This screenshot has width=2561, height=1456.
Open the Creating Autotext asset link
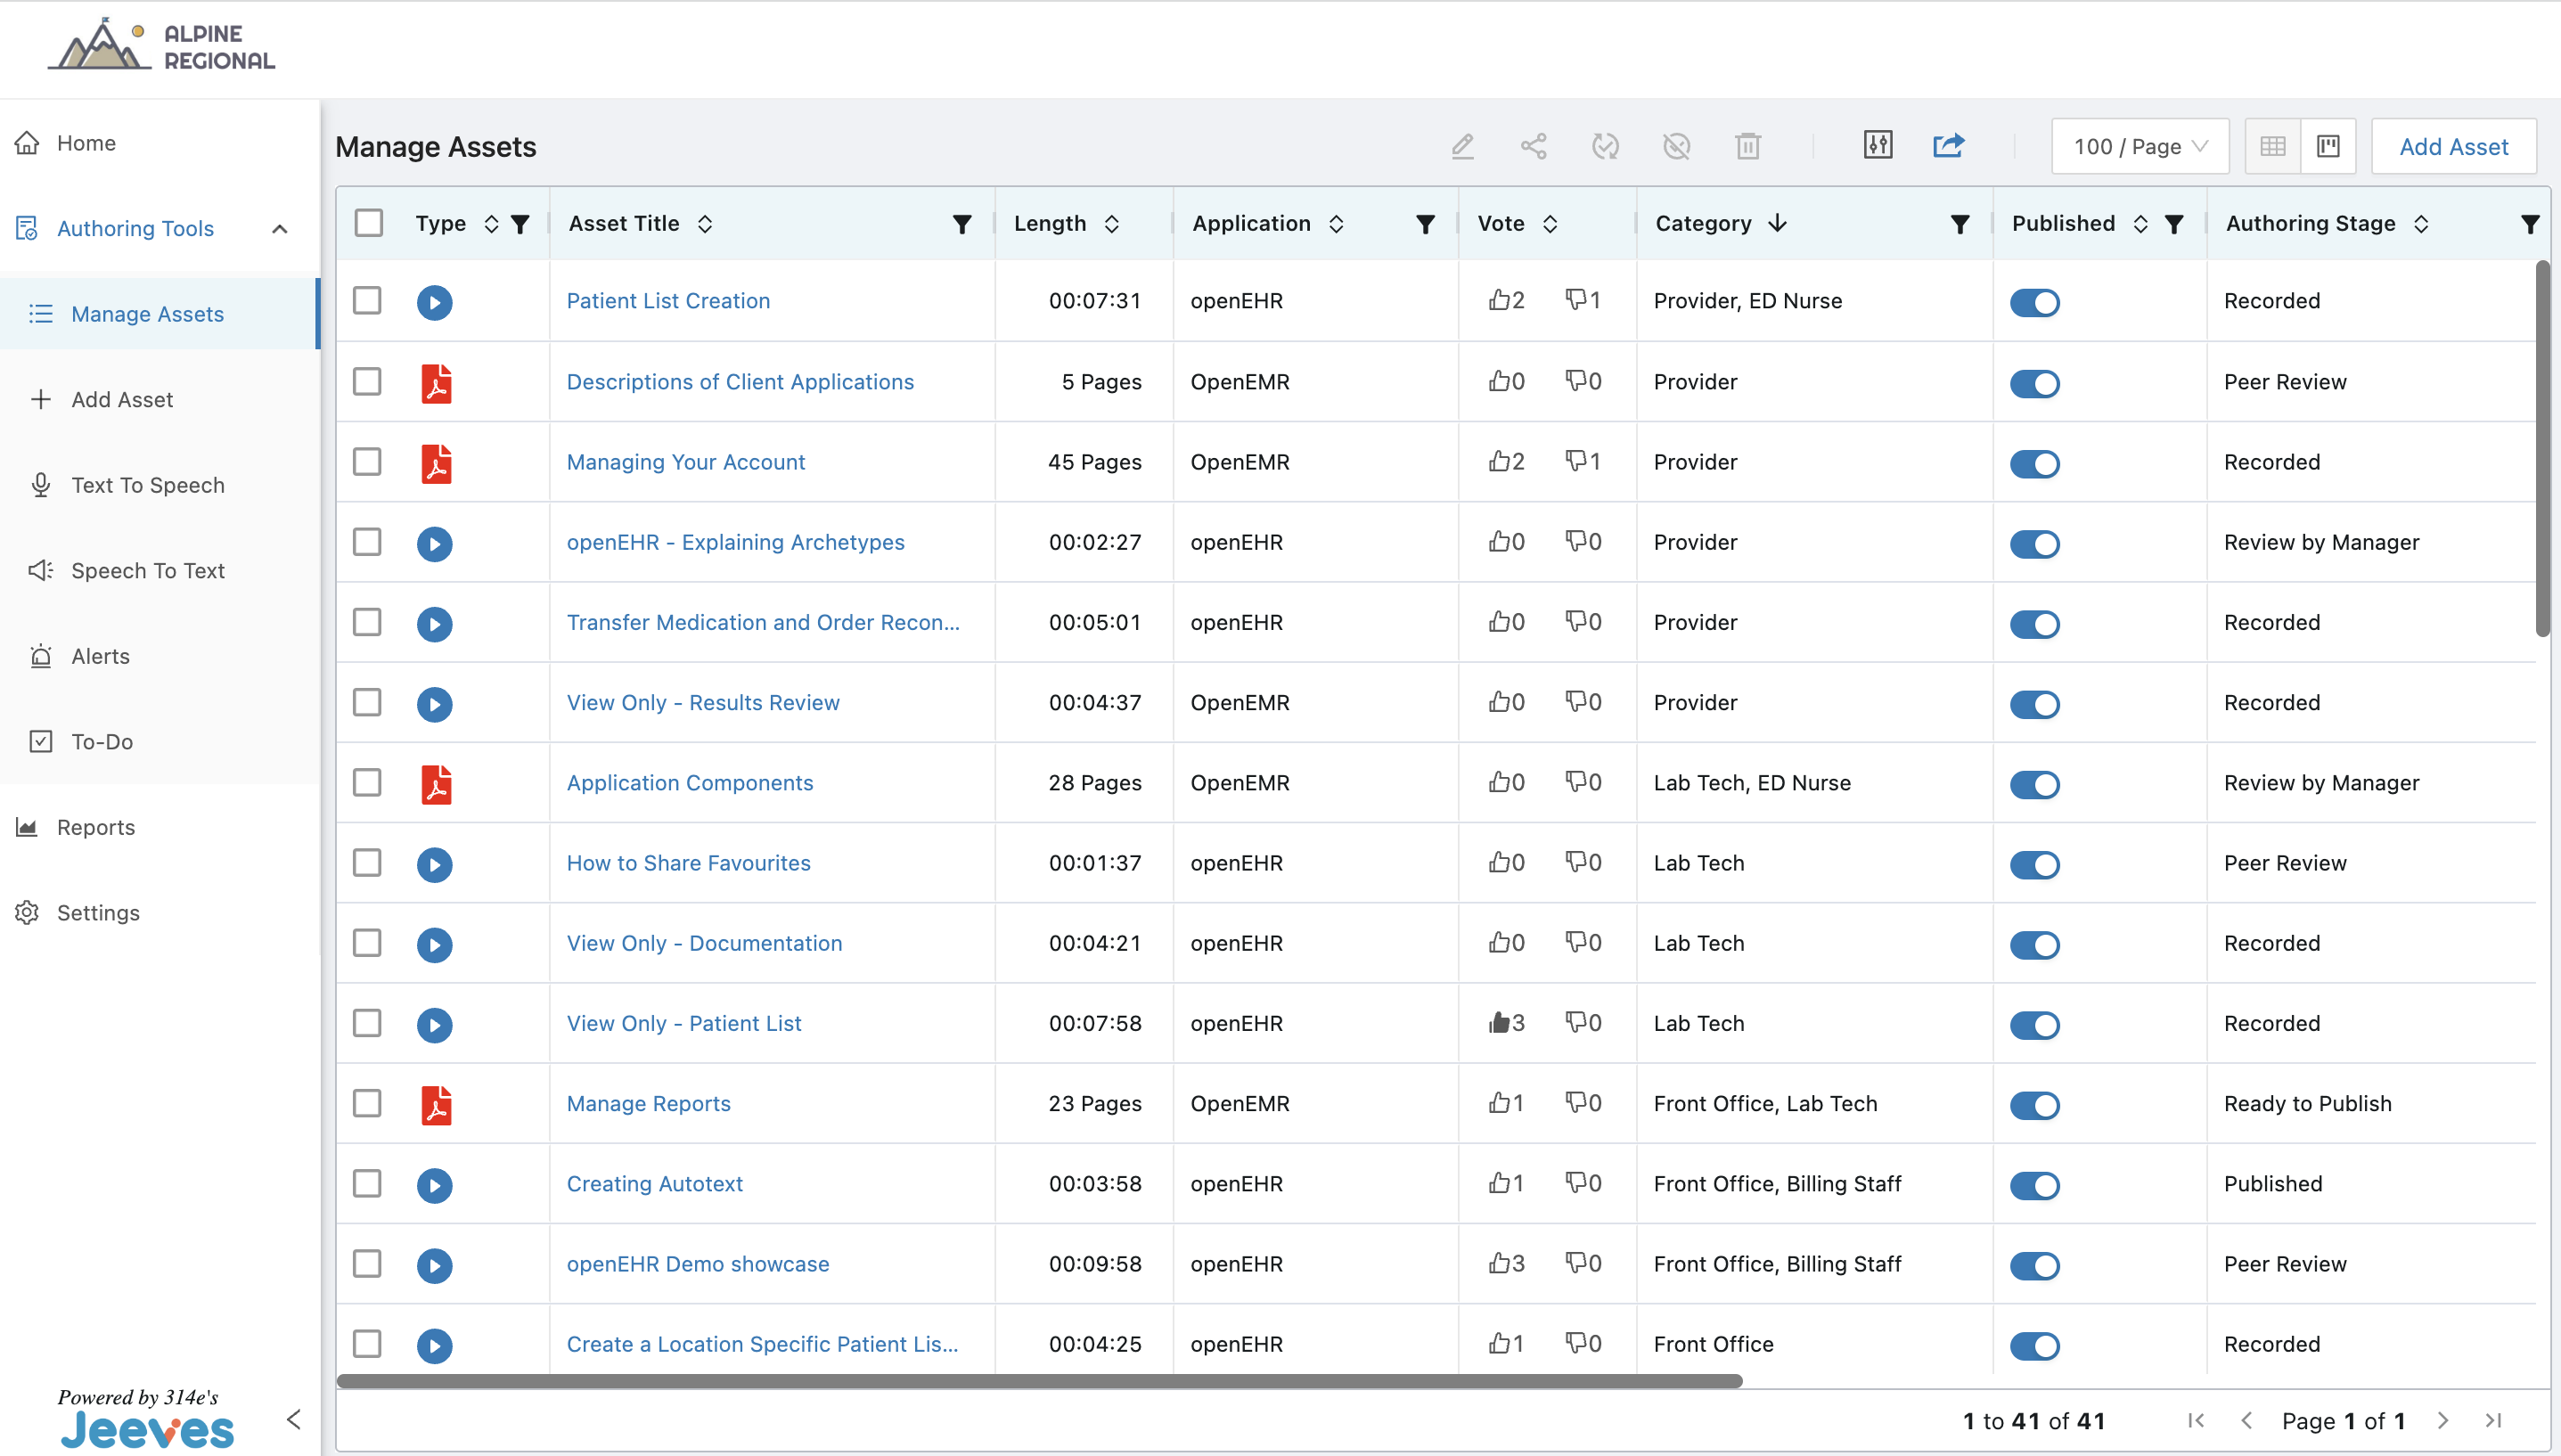point(654,1184)
